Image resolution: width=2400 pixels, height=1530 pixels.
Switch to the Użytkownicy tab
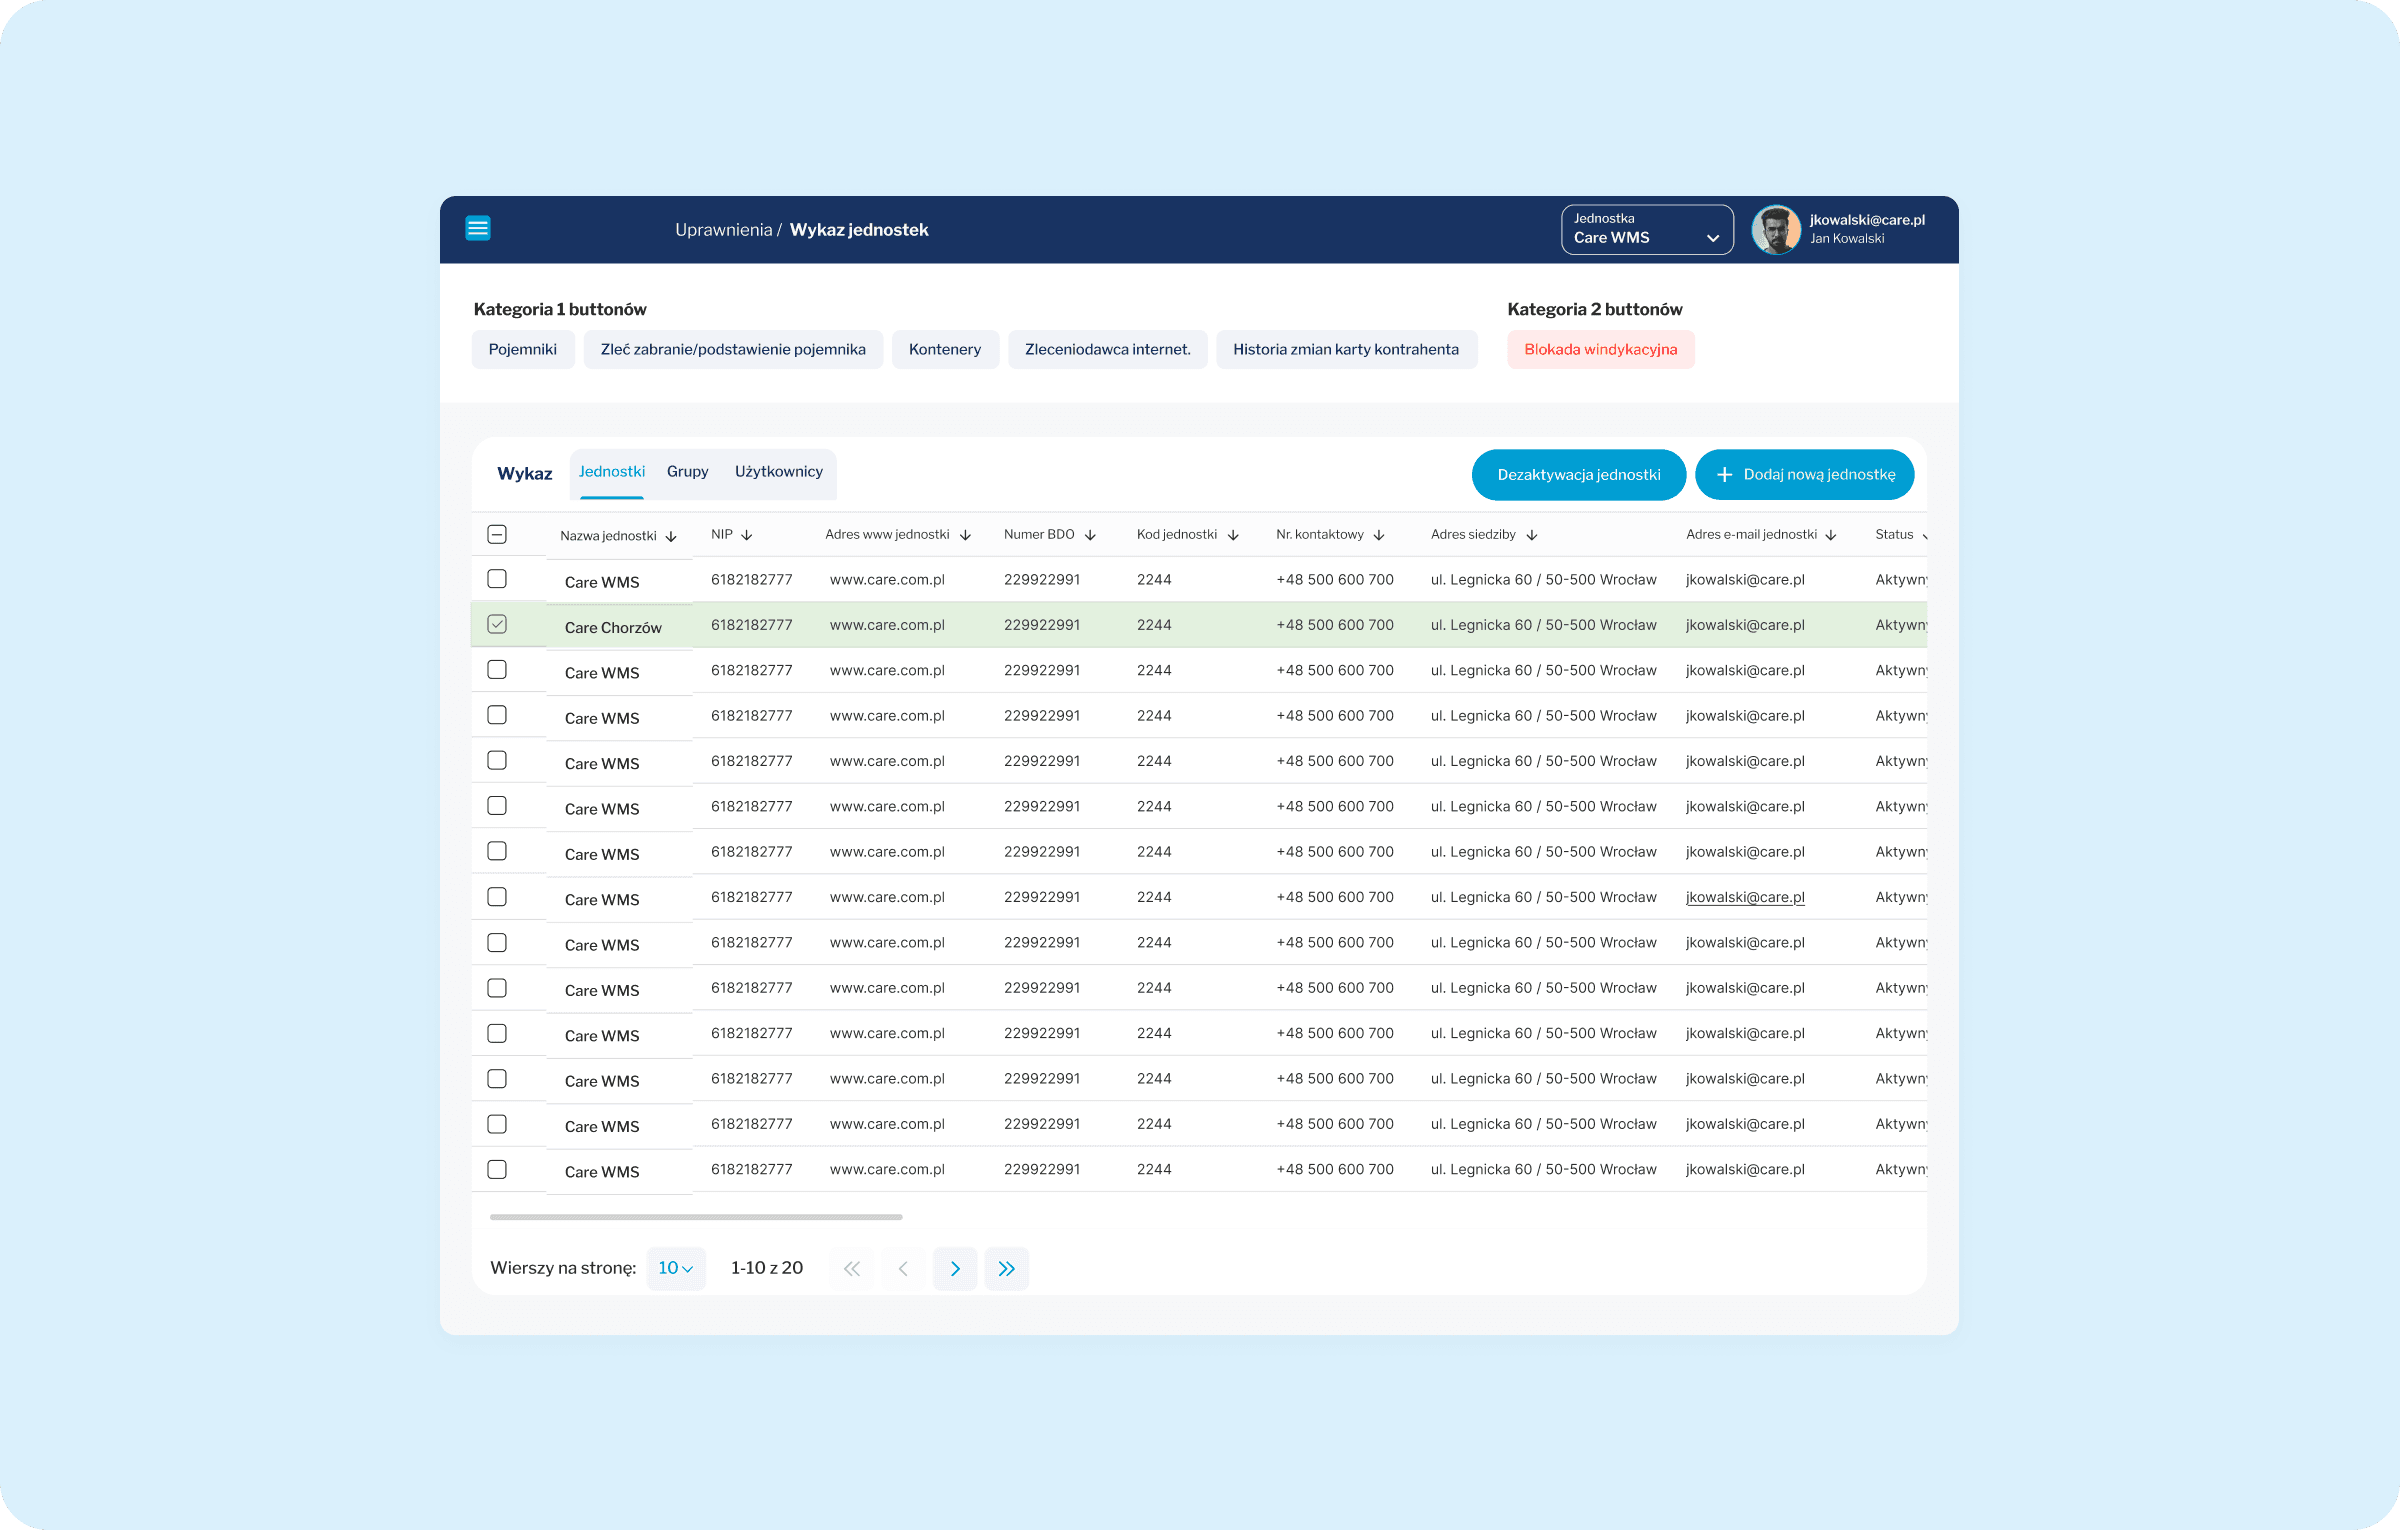(x=779, y=472)
